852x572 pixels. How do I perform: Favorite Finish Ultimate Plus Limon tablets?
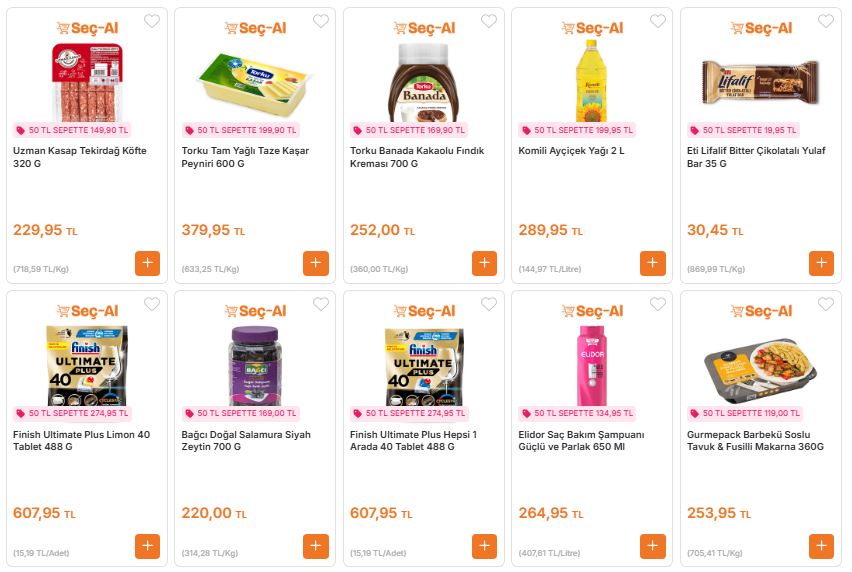coord(152,305)
